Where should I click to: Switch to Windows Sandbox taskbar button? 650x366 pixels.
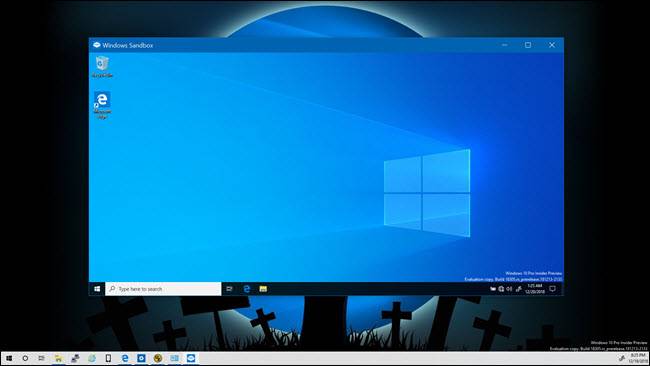coord(191,358)
